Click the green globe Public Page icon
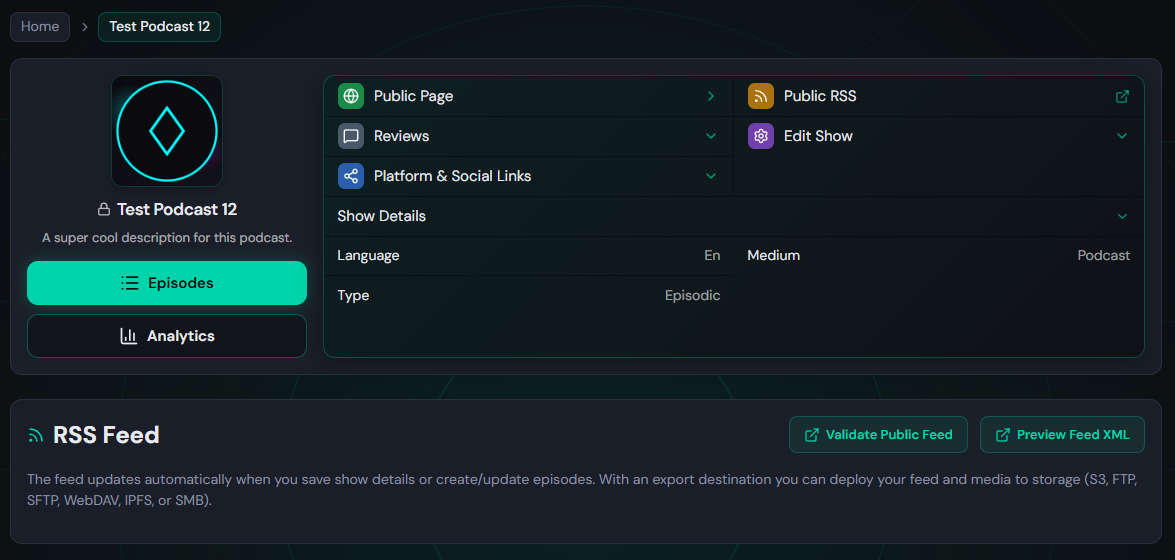This screenshot has width=1175, height=560. 351,96
